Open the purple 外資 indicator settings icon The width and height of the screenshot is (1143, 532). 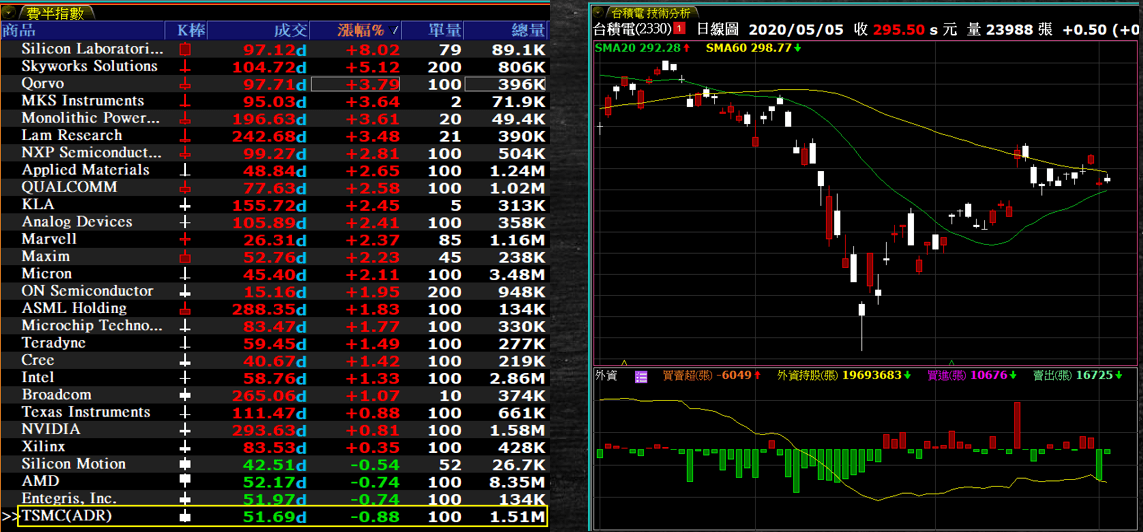click(641, 376)
